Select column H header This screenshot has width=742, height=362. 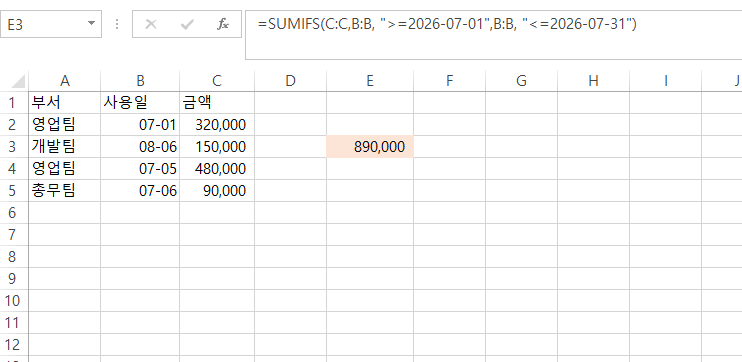click(593, 81)
